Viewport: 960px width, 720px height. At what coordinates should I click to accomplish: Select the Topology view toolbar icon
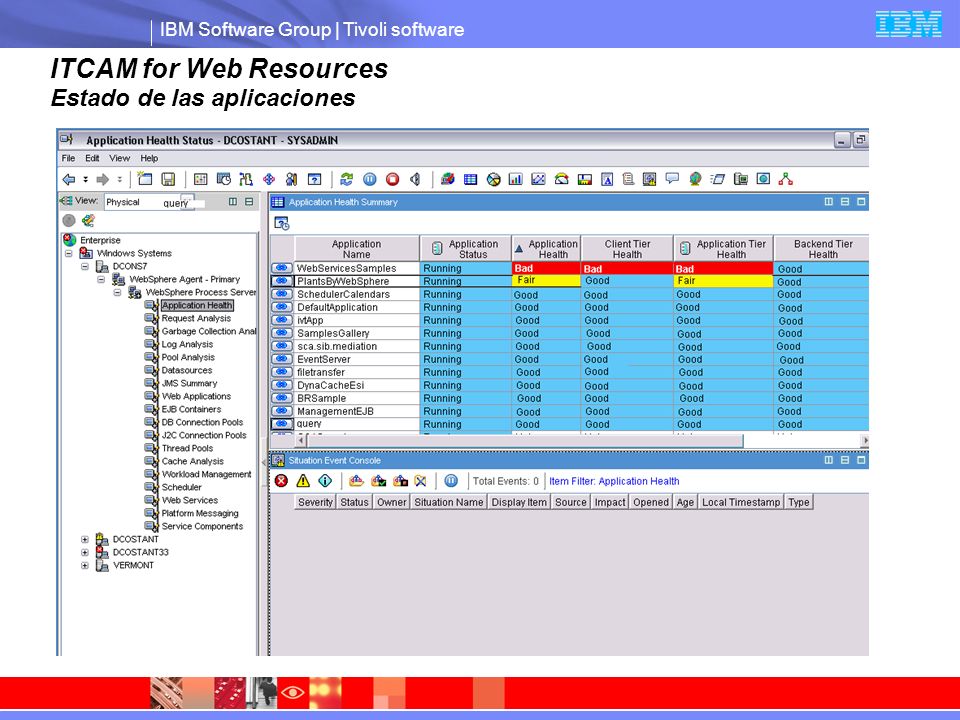coord(786,179)
